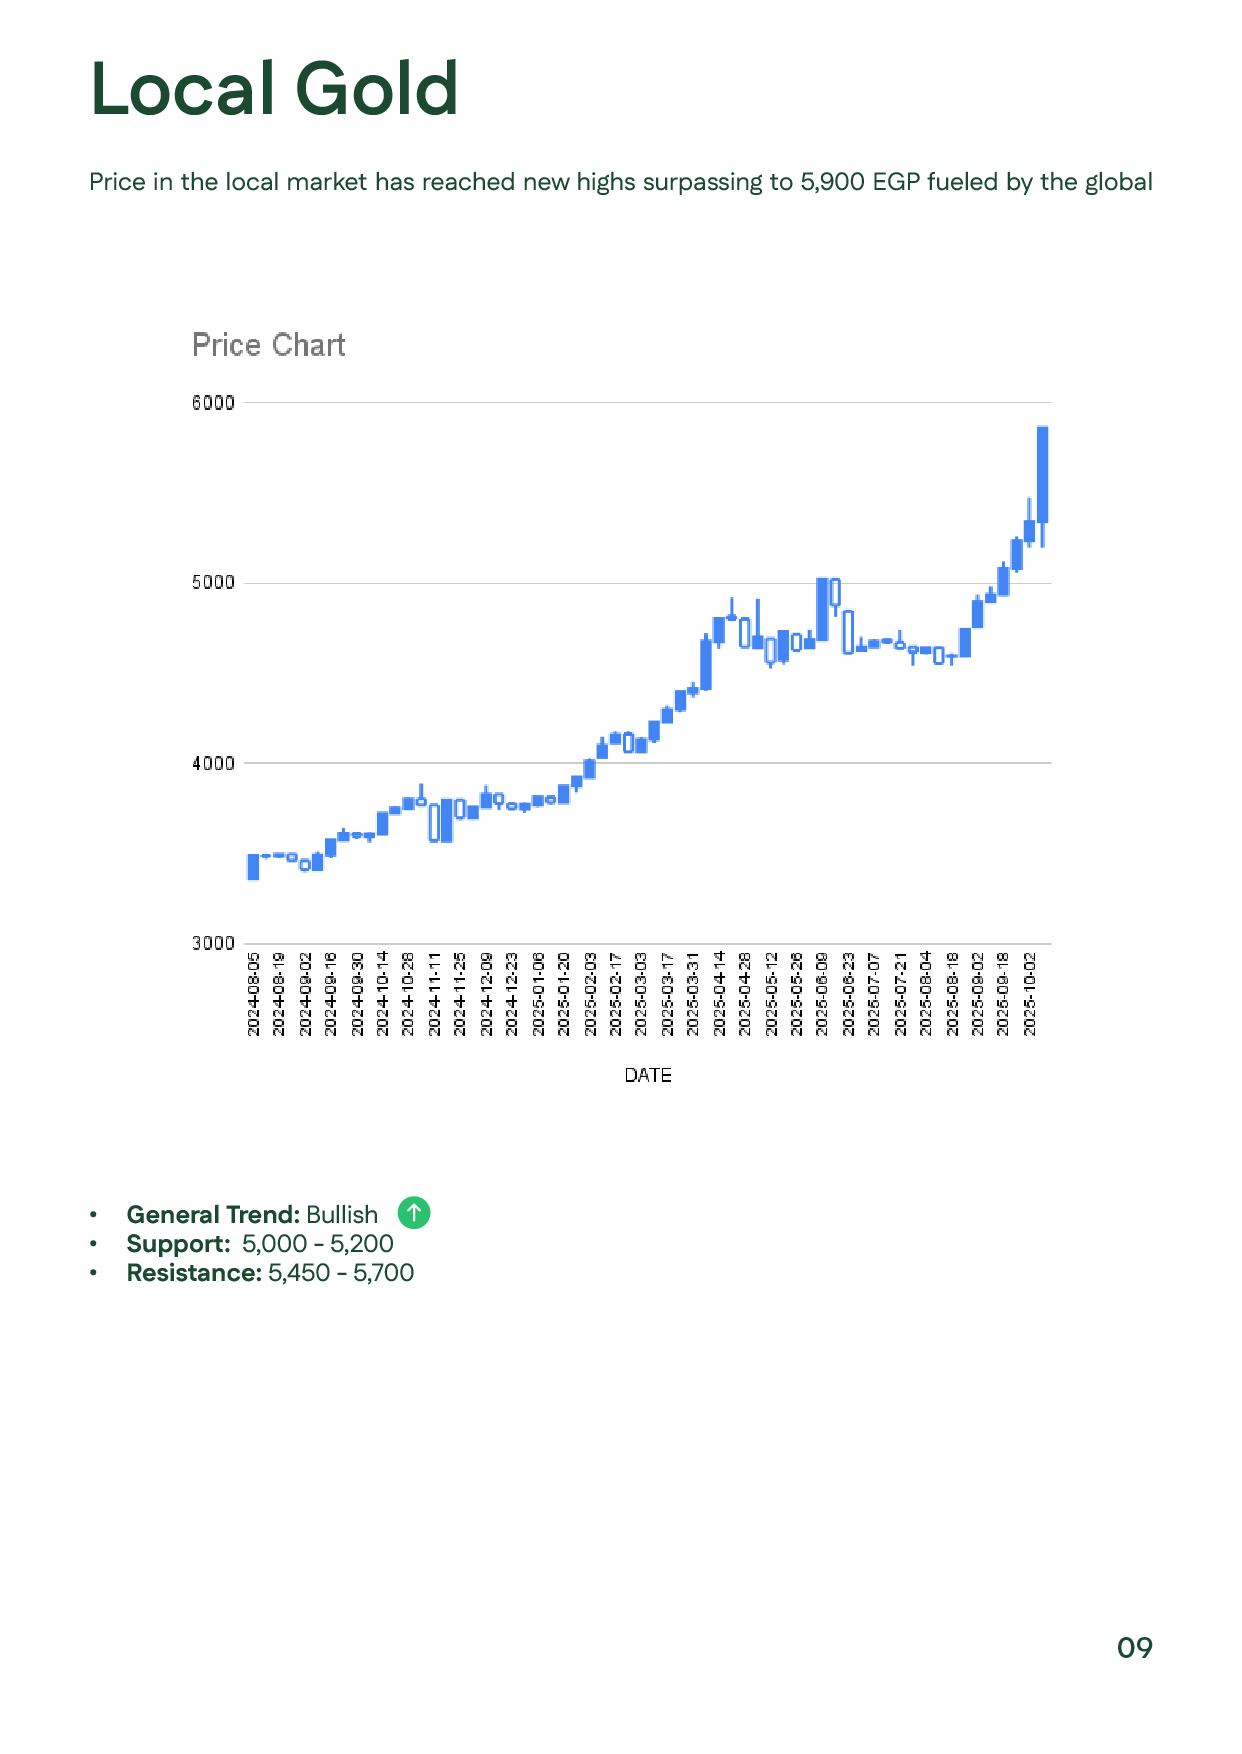The width and height of the screenshot is (1242, 1754).
Task: Click the 2024-08-05 date label
Action: click(254, 993)
